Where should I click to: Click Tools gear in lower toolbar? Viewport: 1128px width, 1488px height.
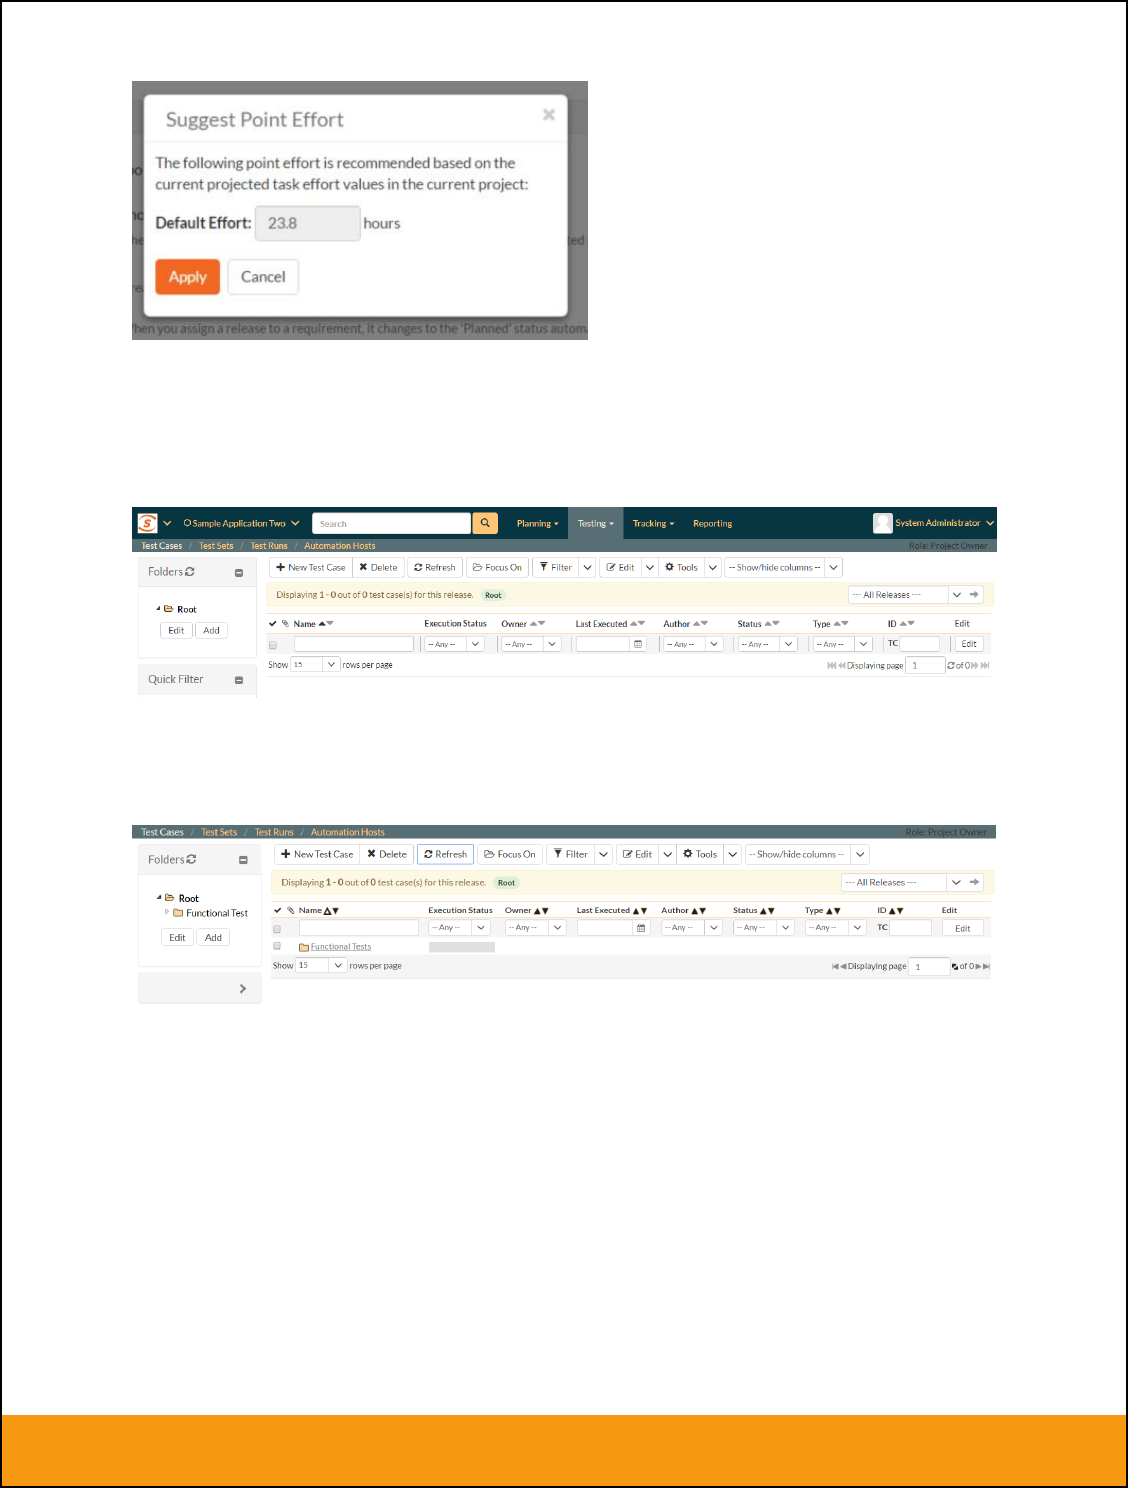click(x=700, y=854)
